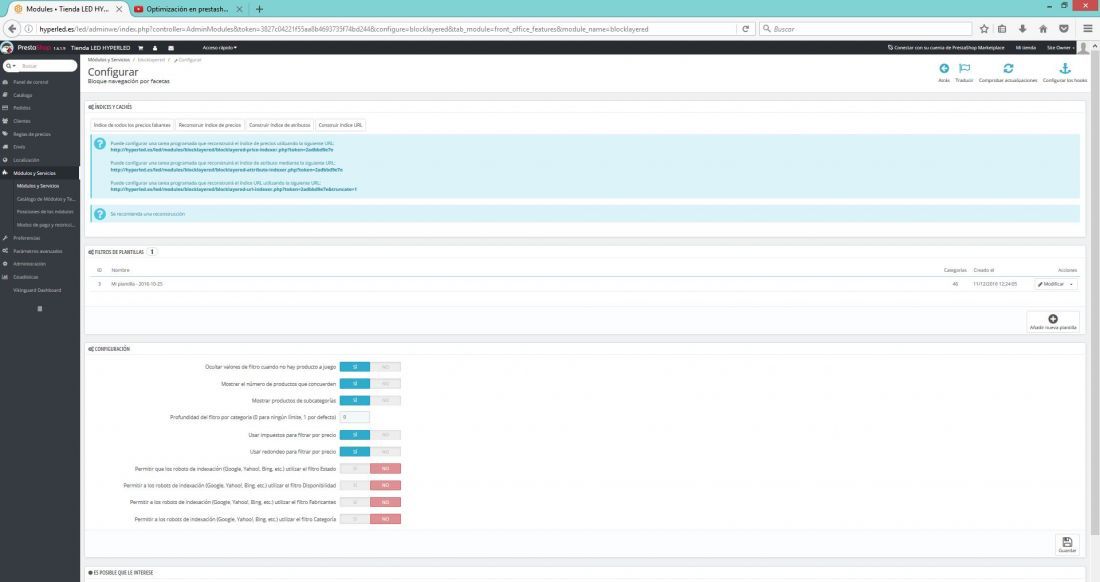Close the Optimización en prestashop tab
This screenshot has width=1100, height=582.
click(239, 9)
